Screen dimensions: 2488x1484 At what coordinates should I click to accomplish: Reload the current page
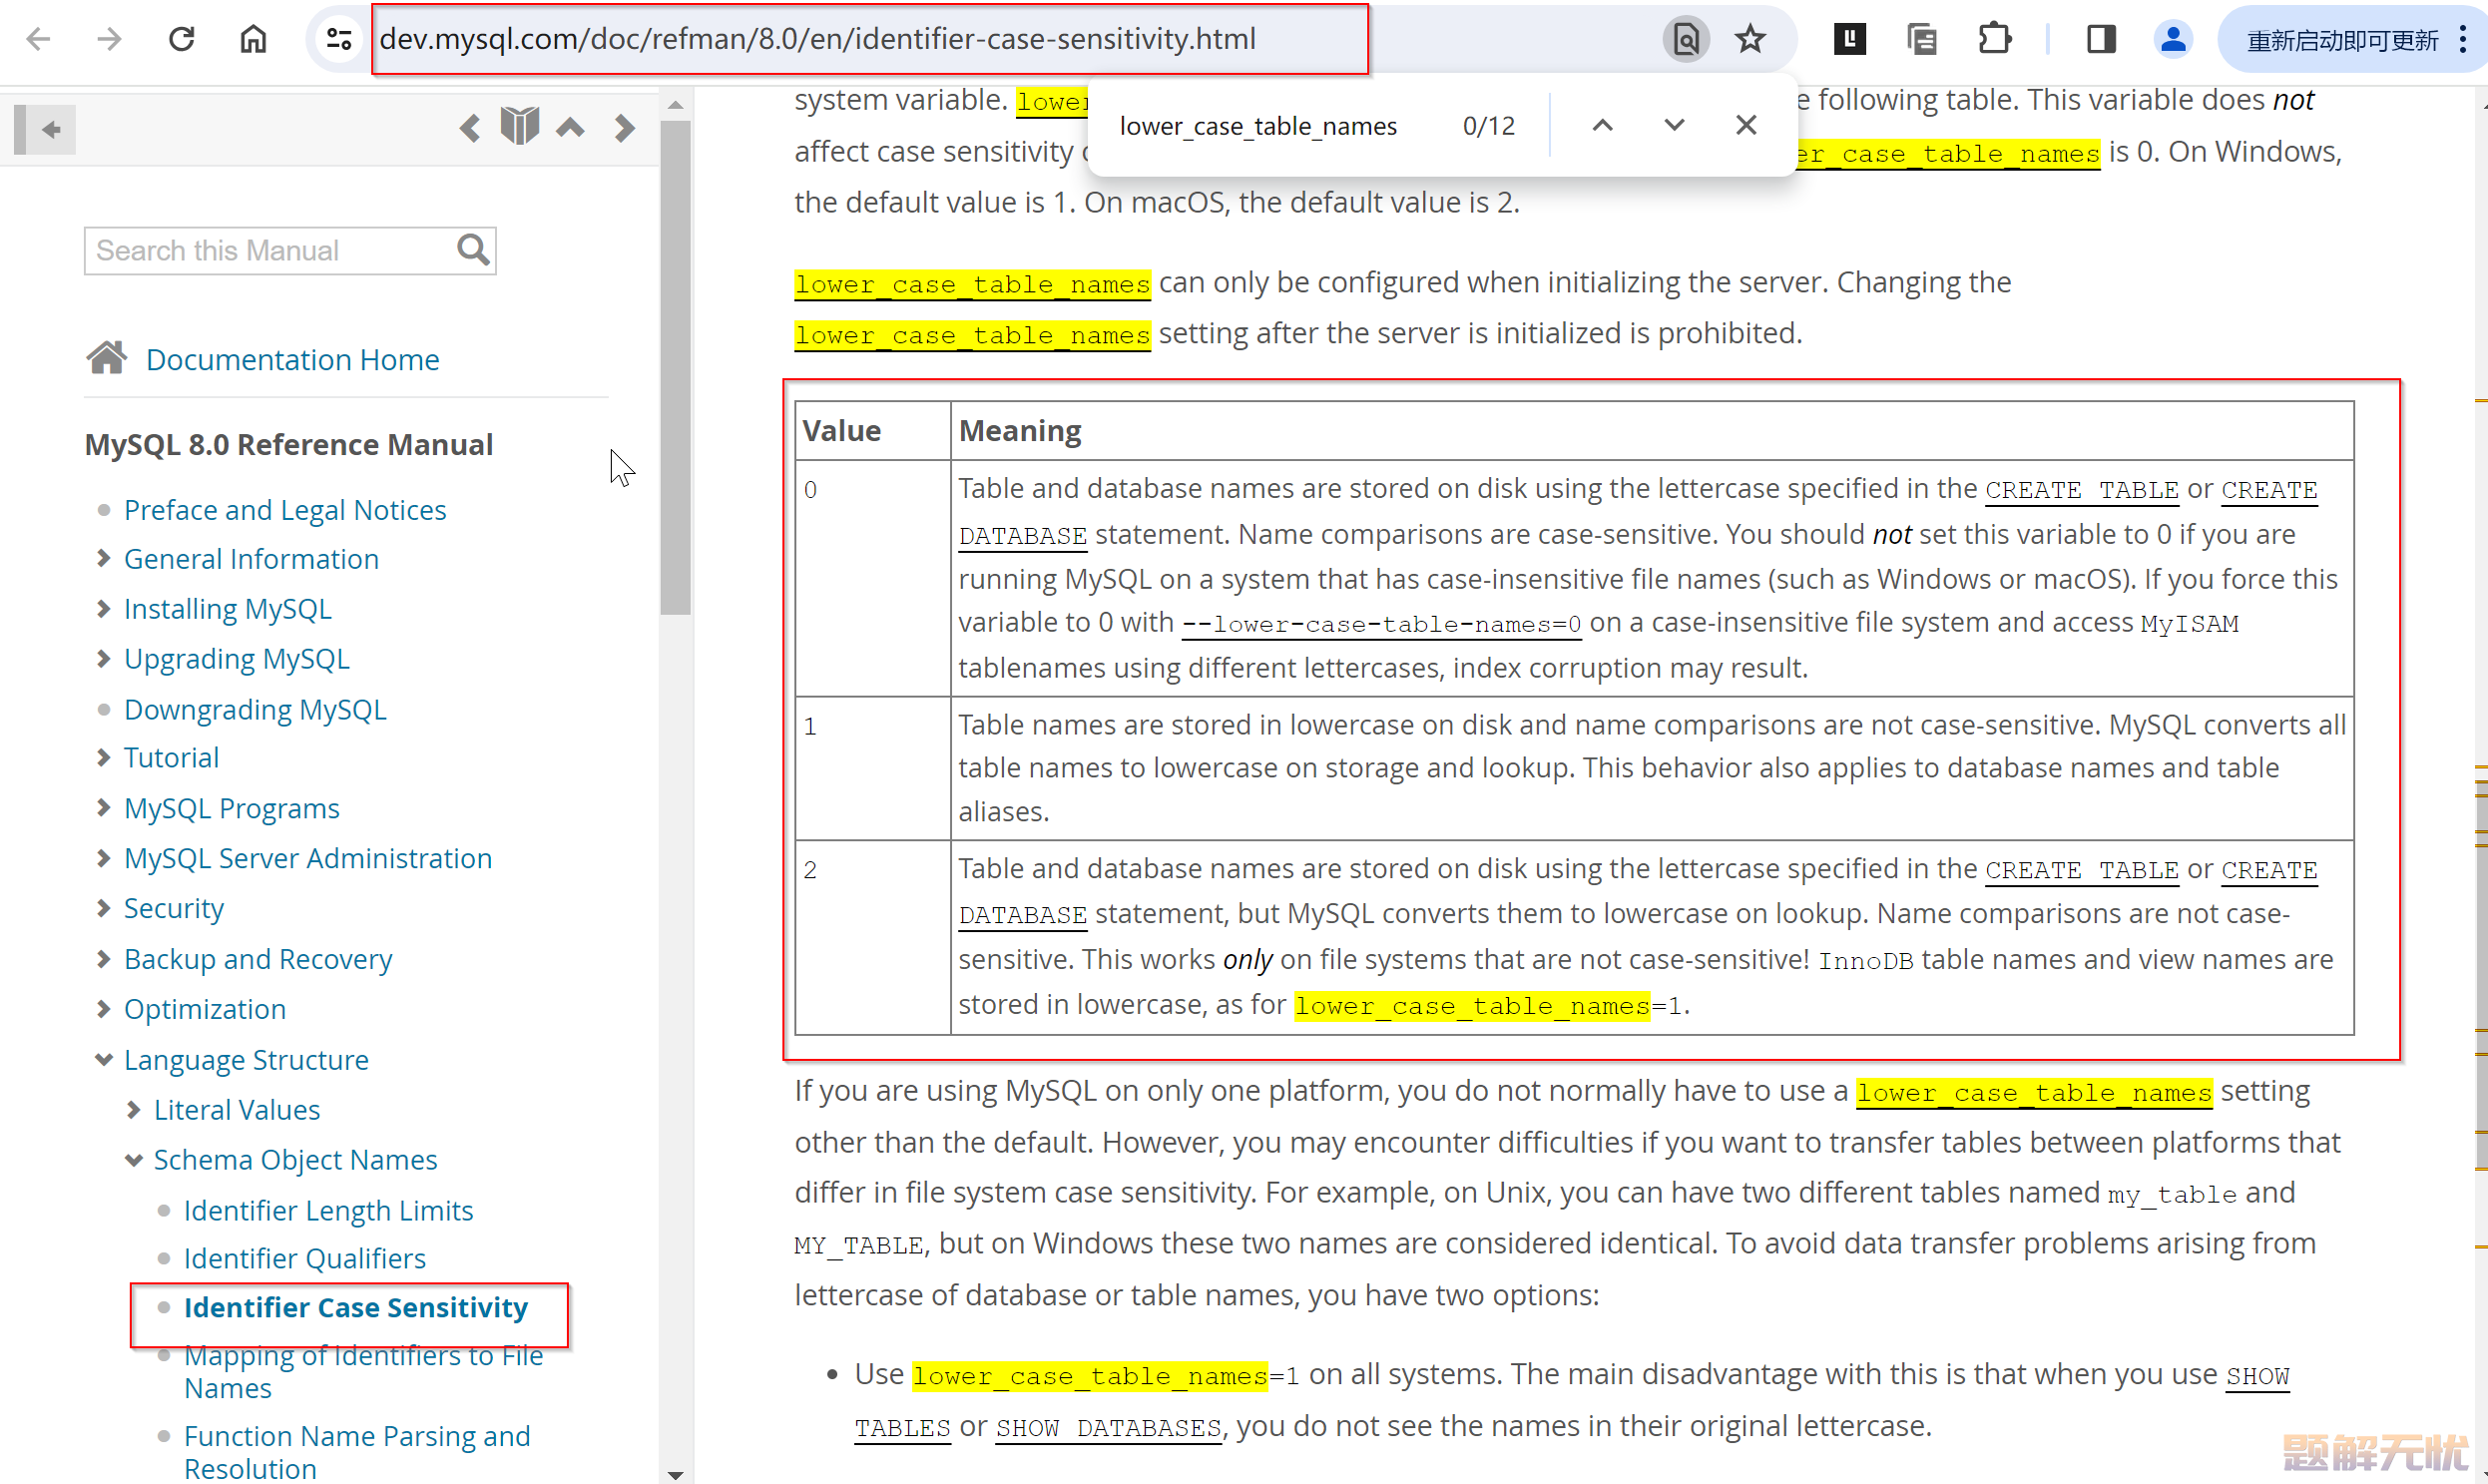pyautogui.click(x=181, y=39)
